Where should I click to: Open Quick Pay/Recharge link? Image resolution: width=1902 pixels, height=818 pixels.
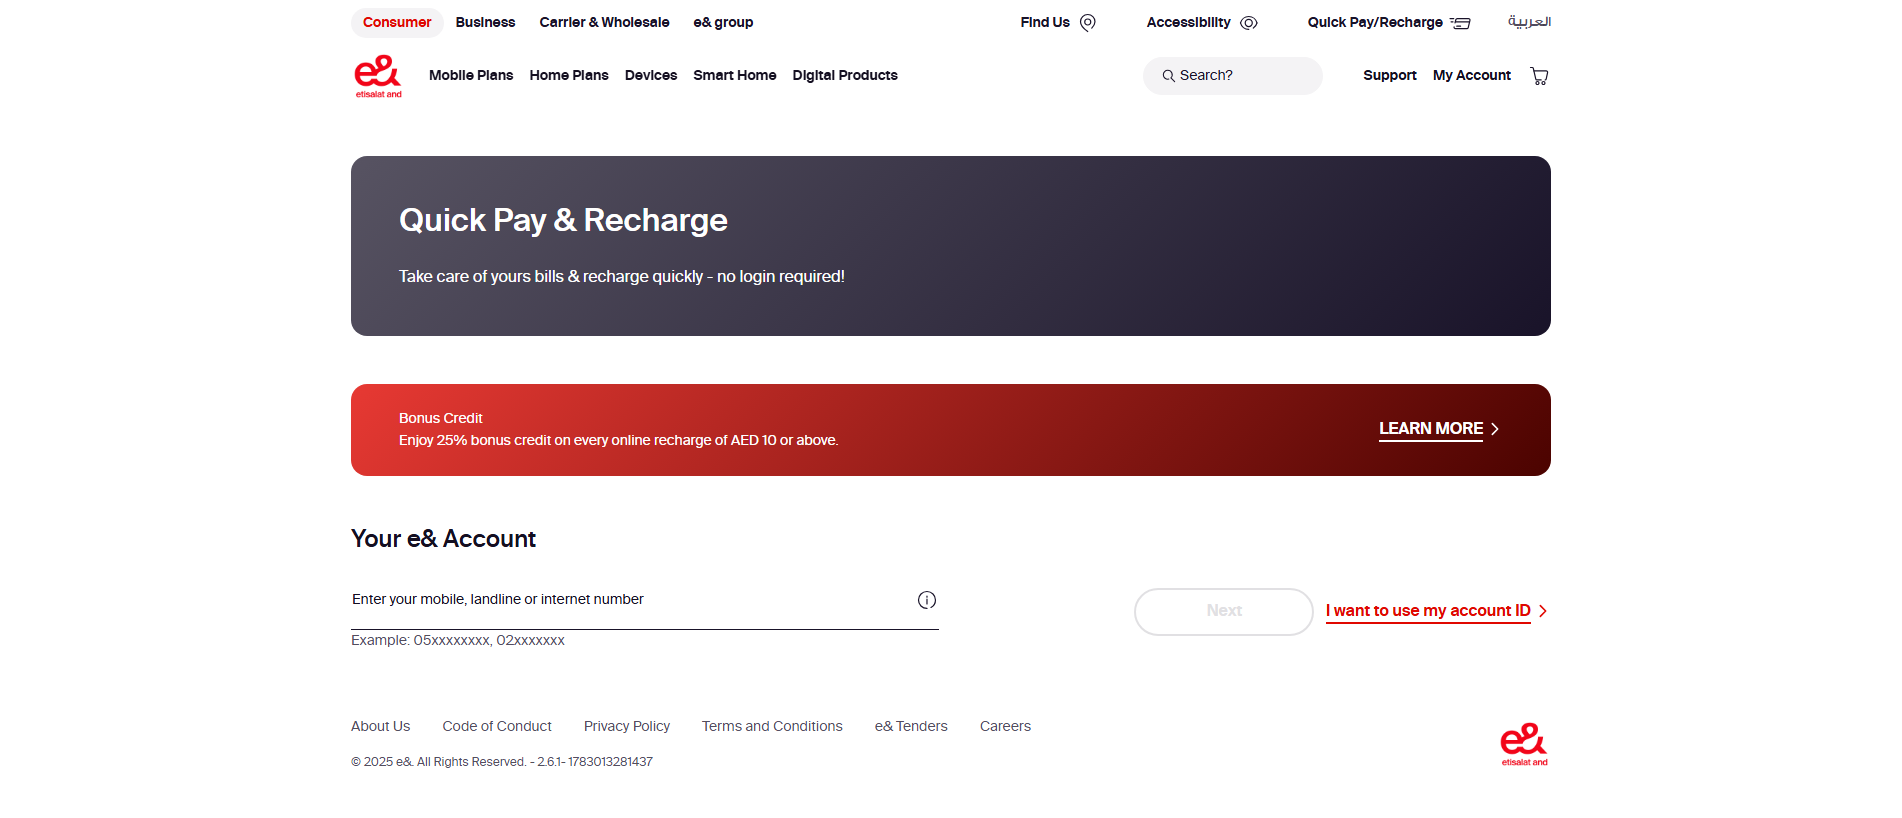click(1375, 22)
